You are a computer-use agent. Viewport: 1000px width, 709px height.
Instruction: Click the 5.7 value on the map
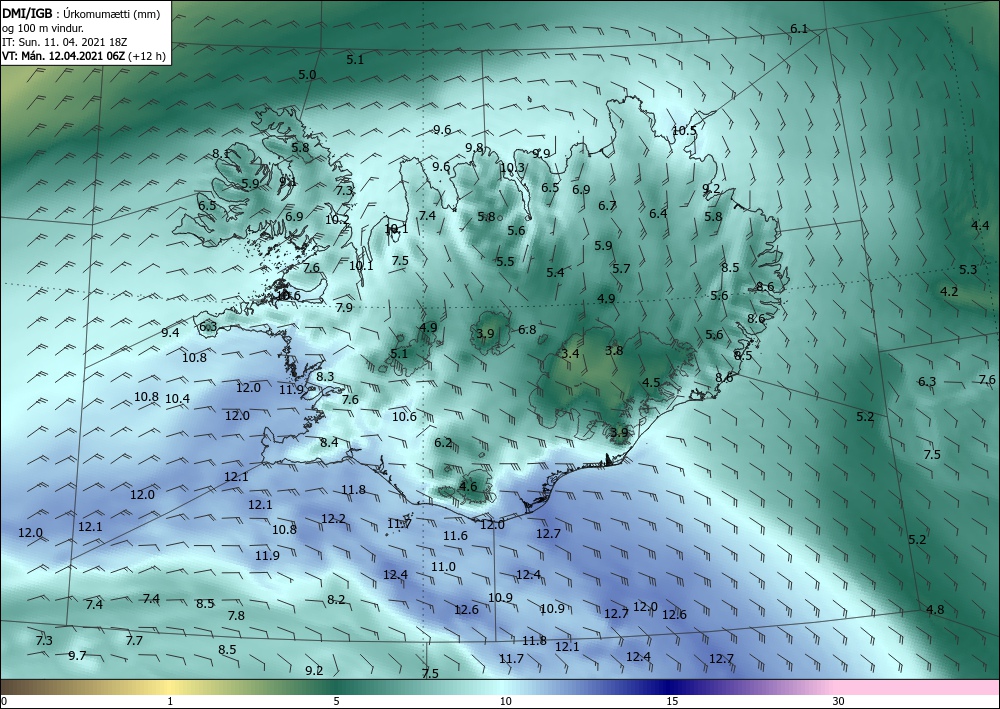tap(621, 269)
